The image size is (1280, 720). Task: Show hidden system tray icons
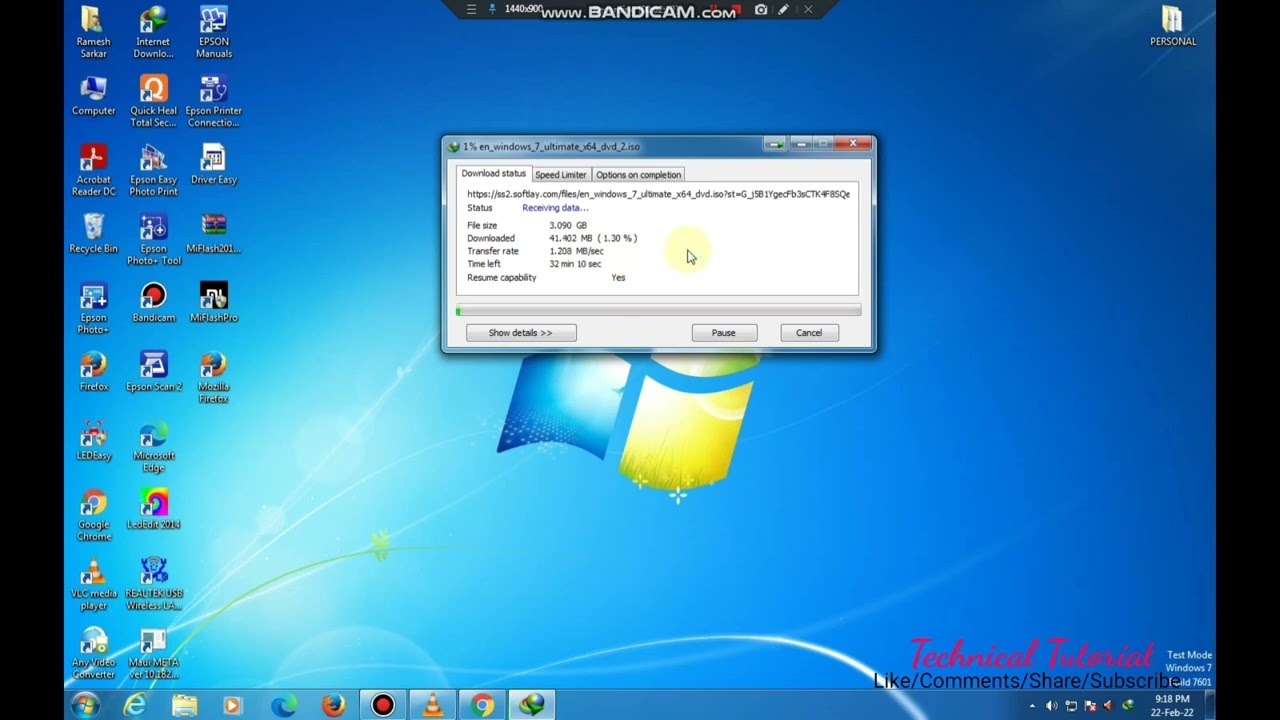pyautogui.click(x=1033, y=706)
